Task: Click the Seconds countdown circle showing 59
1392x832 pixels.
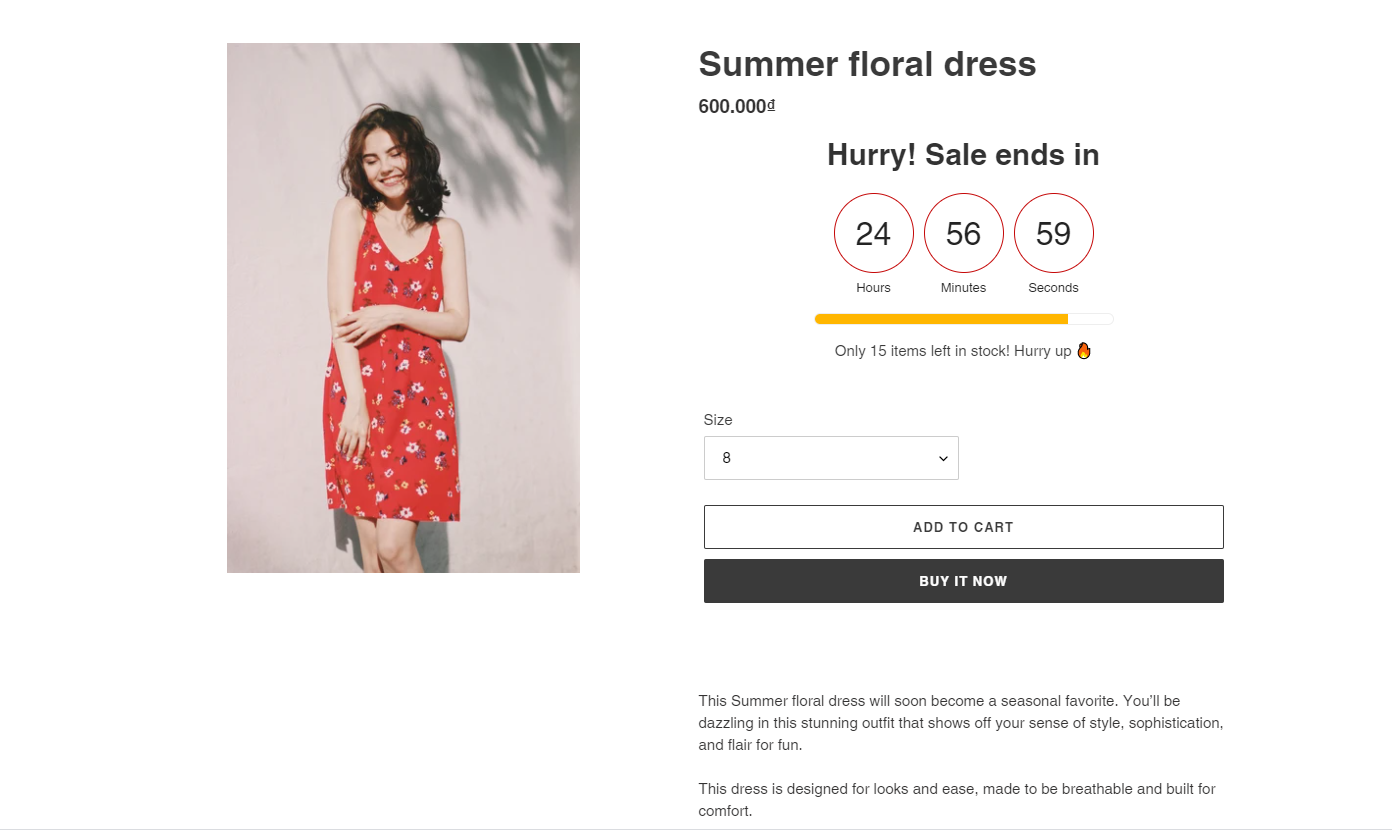Action: point(1053,233)
